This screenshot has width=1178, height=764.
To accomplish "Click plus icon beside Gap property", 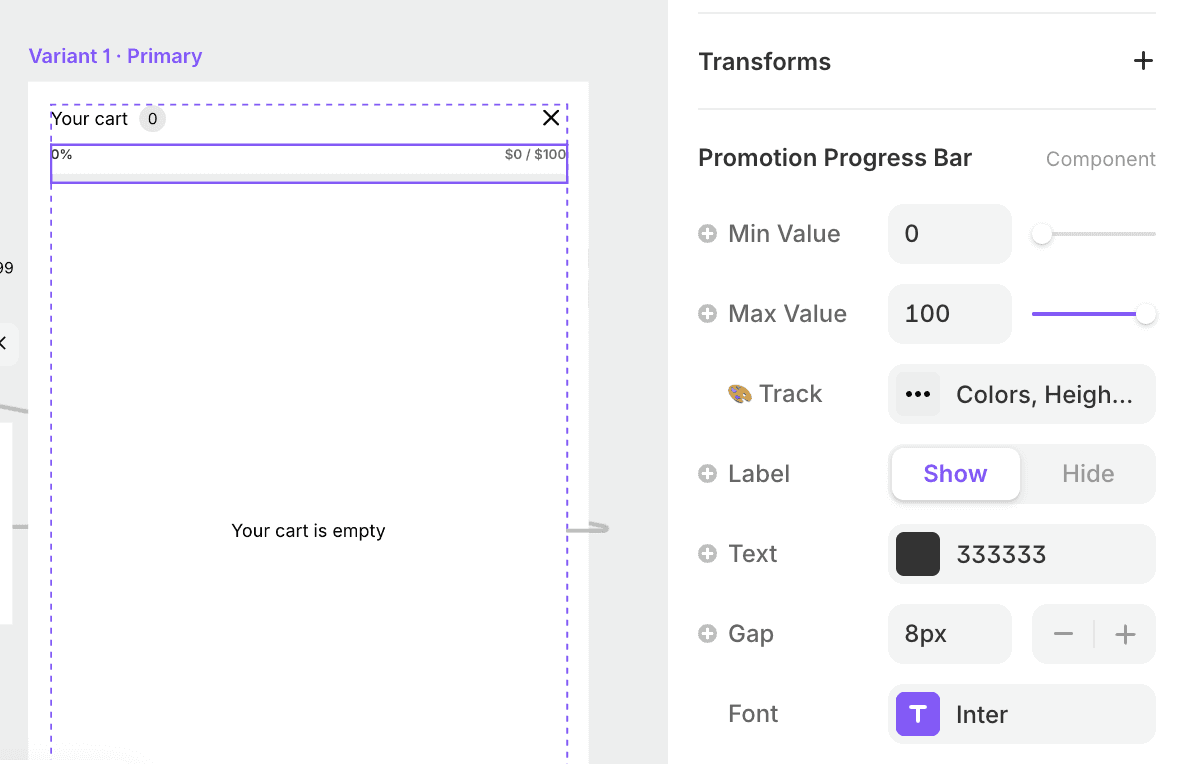I will (x=708, y=634).
